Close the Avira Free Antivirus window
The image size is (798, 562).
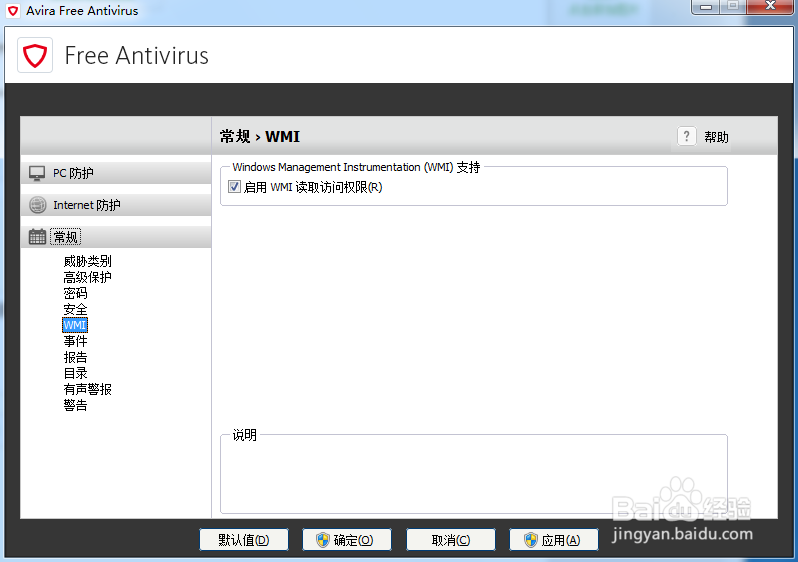point(771,6)
